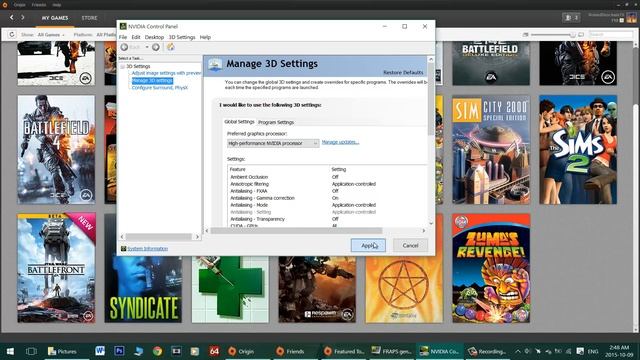Image resolution: width=640 pixels, height=360 pixels.
Task: Select the Global Settings tab
Action: click(239, 122)
